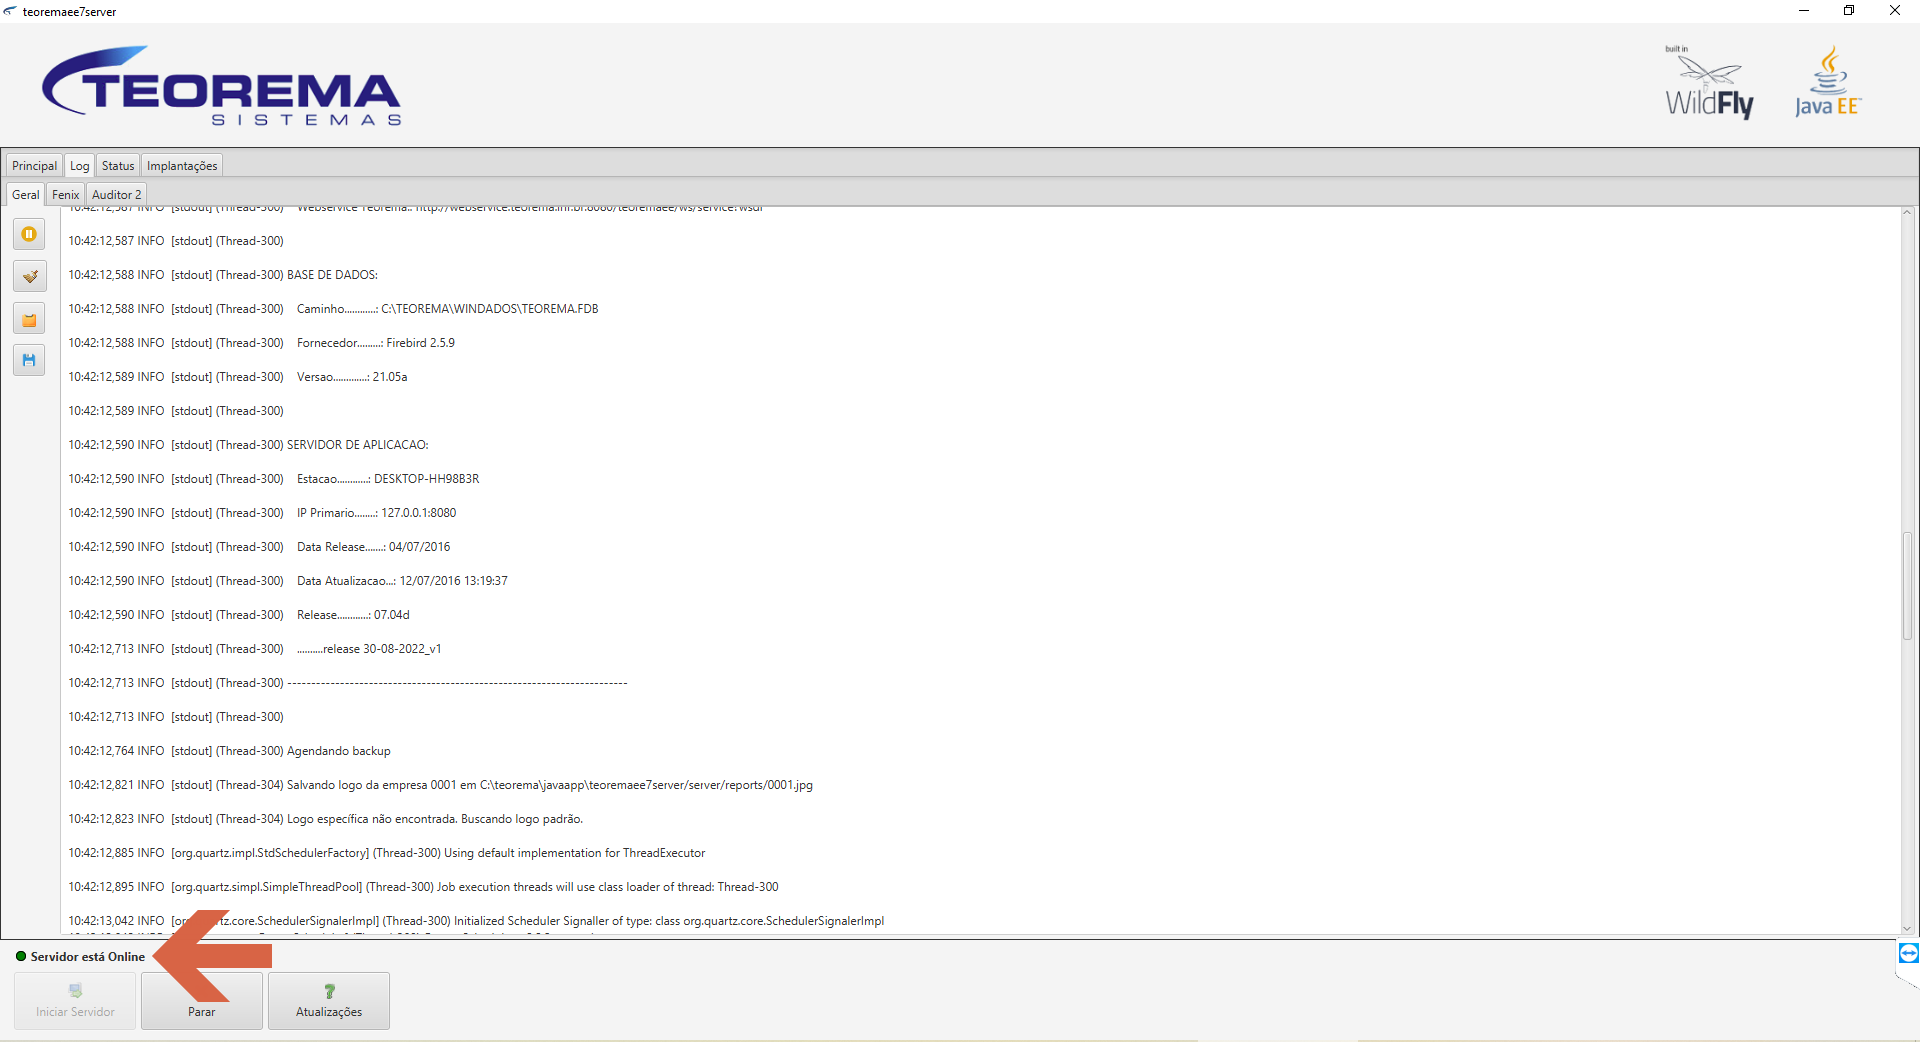Click the log line 'BASE DE DADOS:'
The width and height of the screenshot is (1920, 1042).
click(x=223, y=275)
